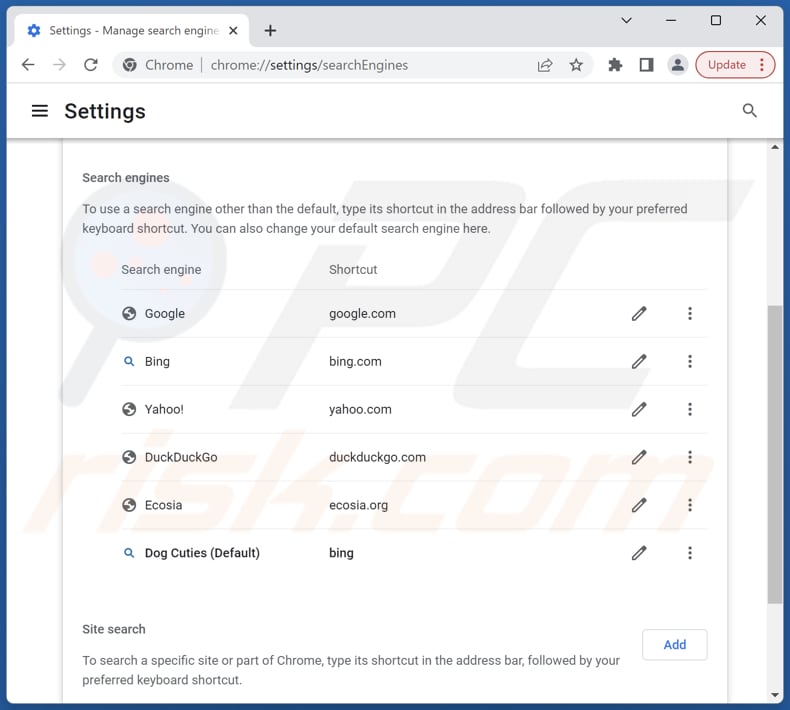790x710 pixels.
Task: Open the Extensions puzzle icon
Action: [615, 64]
